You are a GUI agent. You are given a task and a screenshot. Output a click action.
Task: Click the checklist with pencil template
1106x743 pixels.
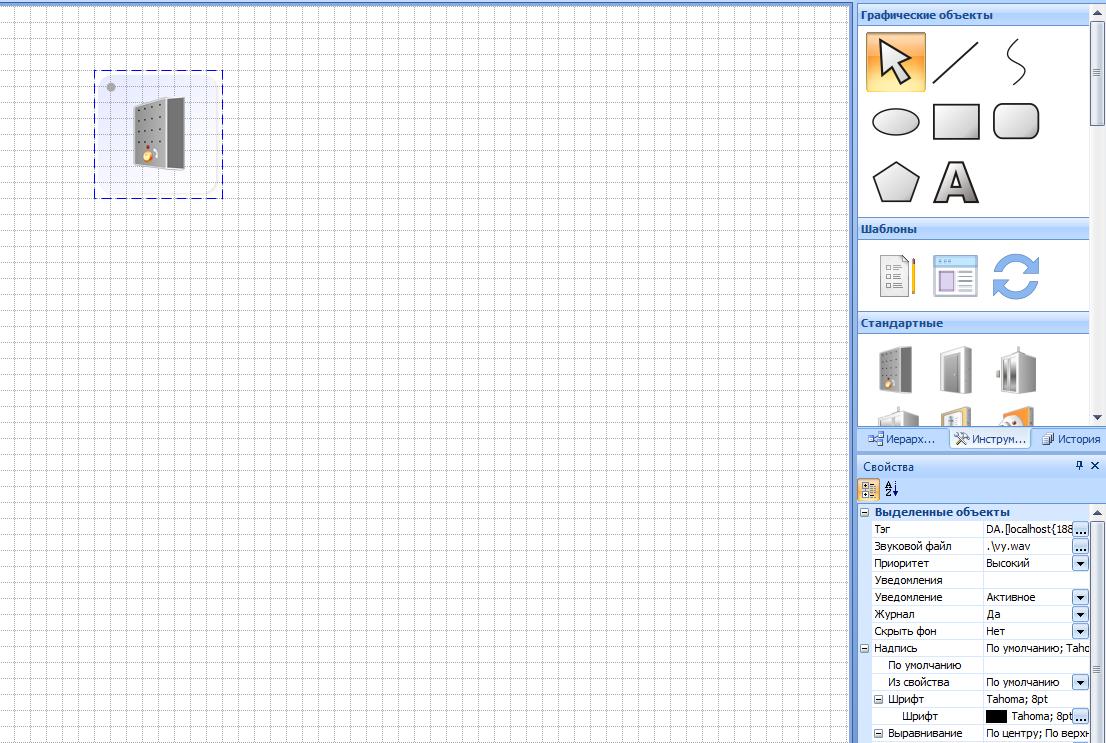pos(897,276)
